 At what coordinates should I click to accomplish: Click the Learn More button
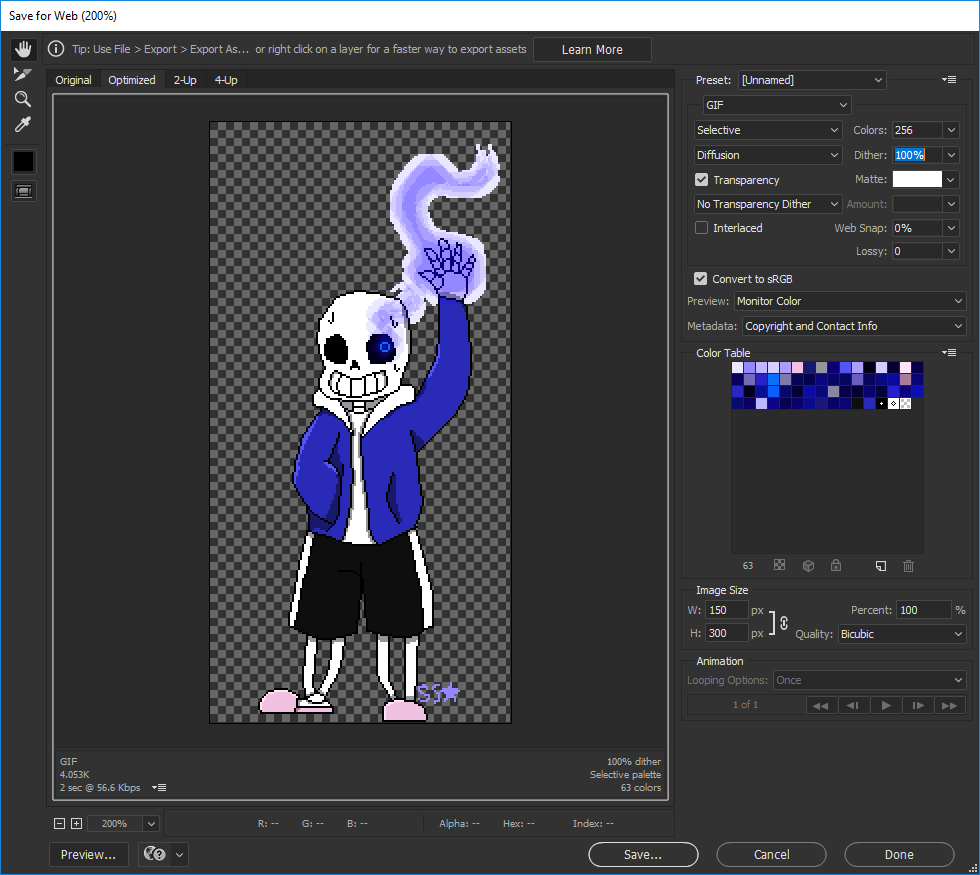[592, 49]
